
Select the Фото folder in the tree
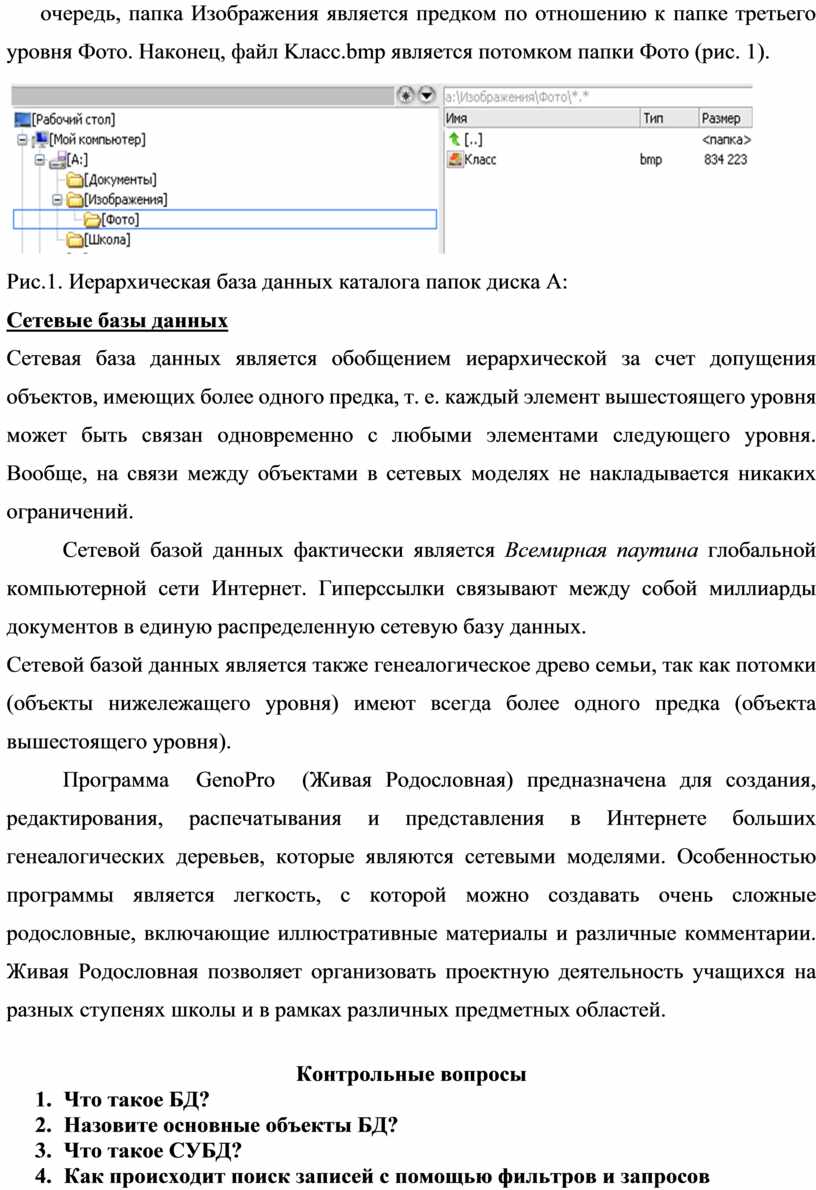coord(111,220)
